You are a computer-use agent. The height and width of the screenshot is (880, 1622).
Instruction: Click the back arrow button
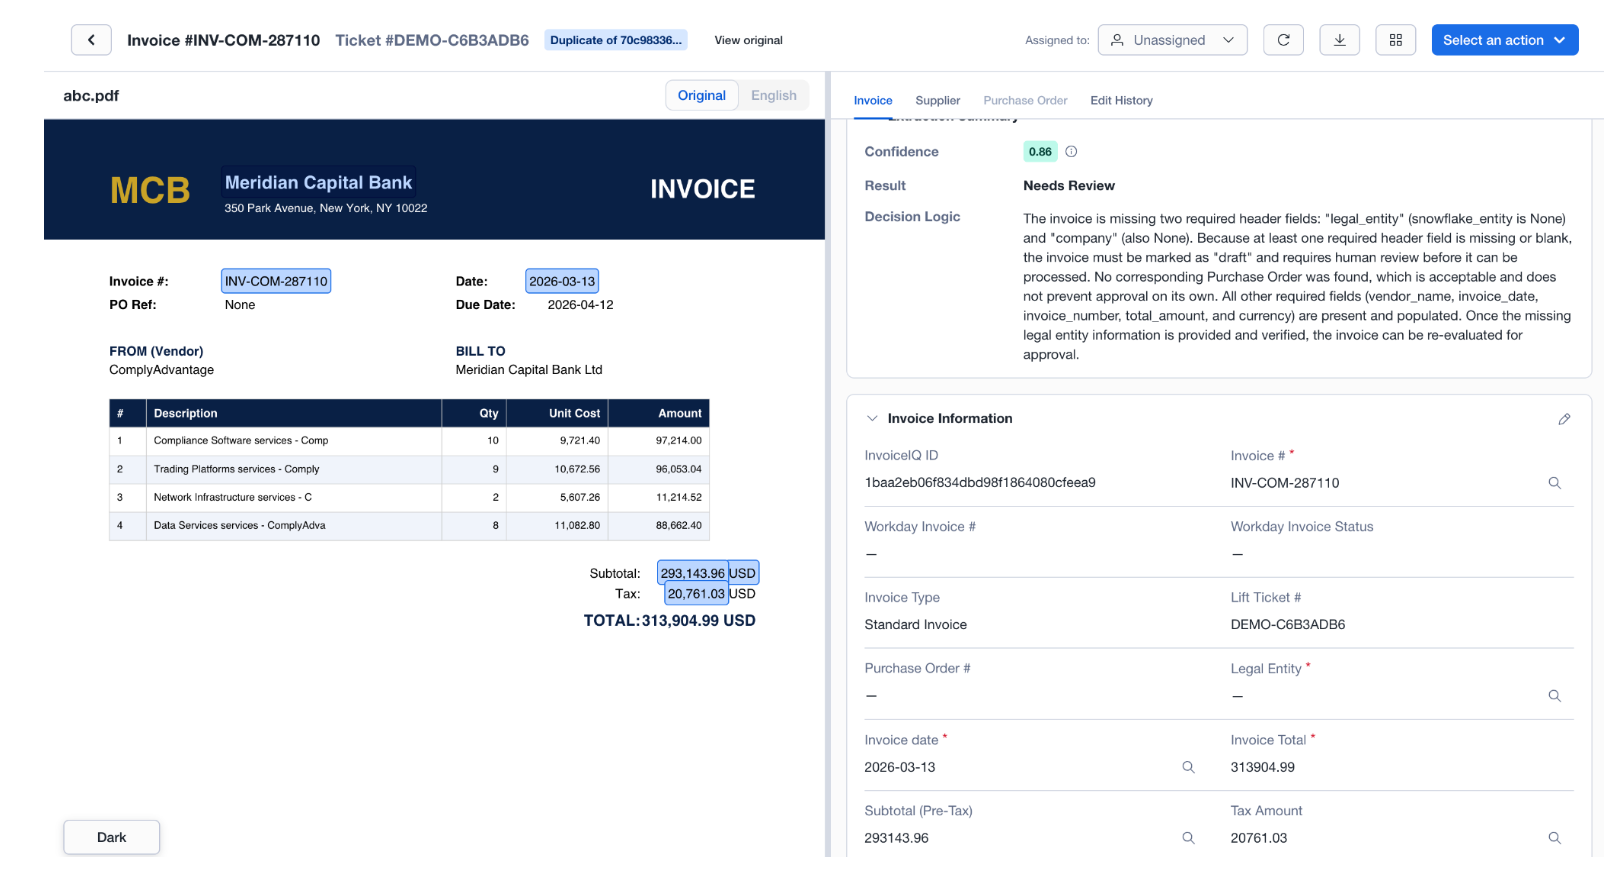(x=91, y=40)
